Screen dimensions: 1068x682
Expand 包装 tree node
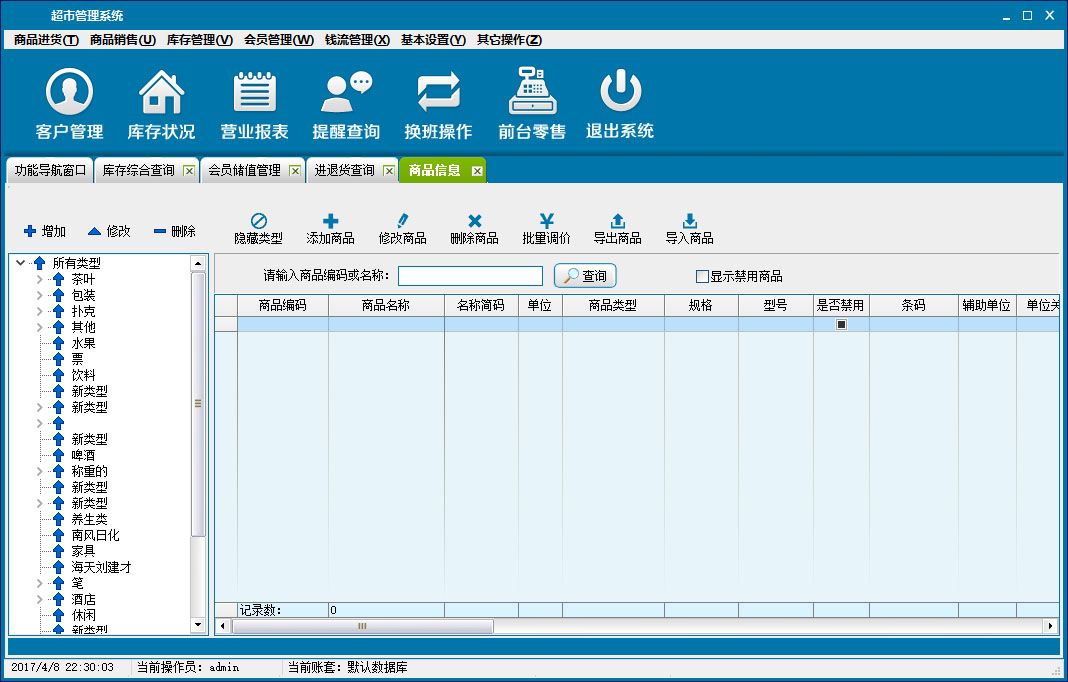click(x=40, y=295)
